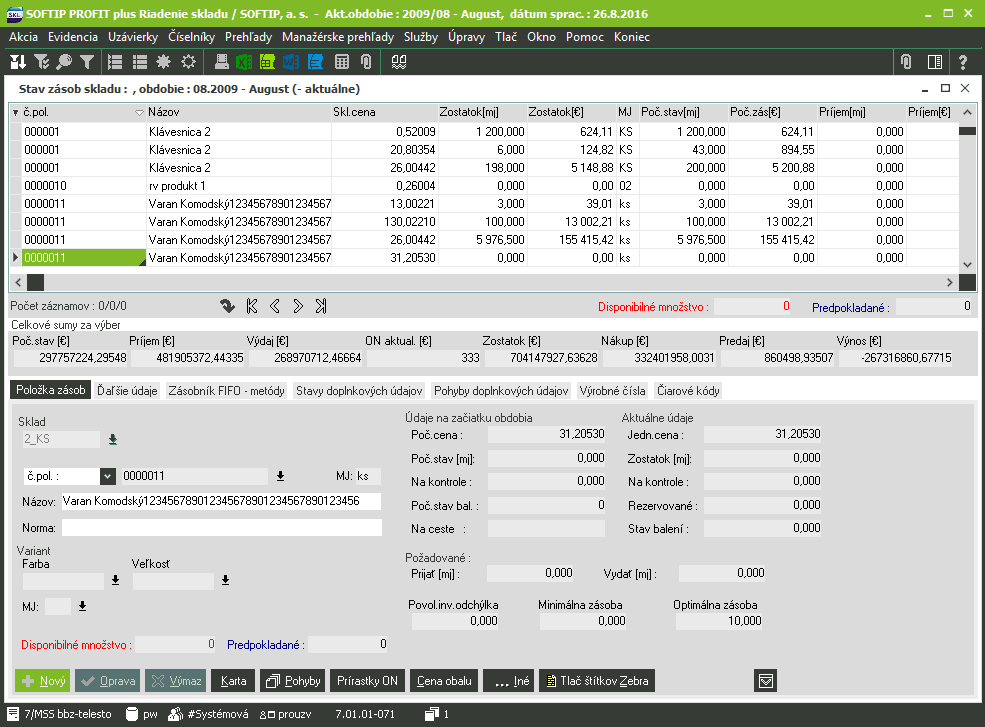
Task: Click the grid's horizontal scrollbar left arrow
Action: tap(18, 283)
